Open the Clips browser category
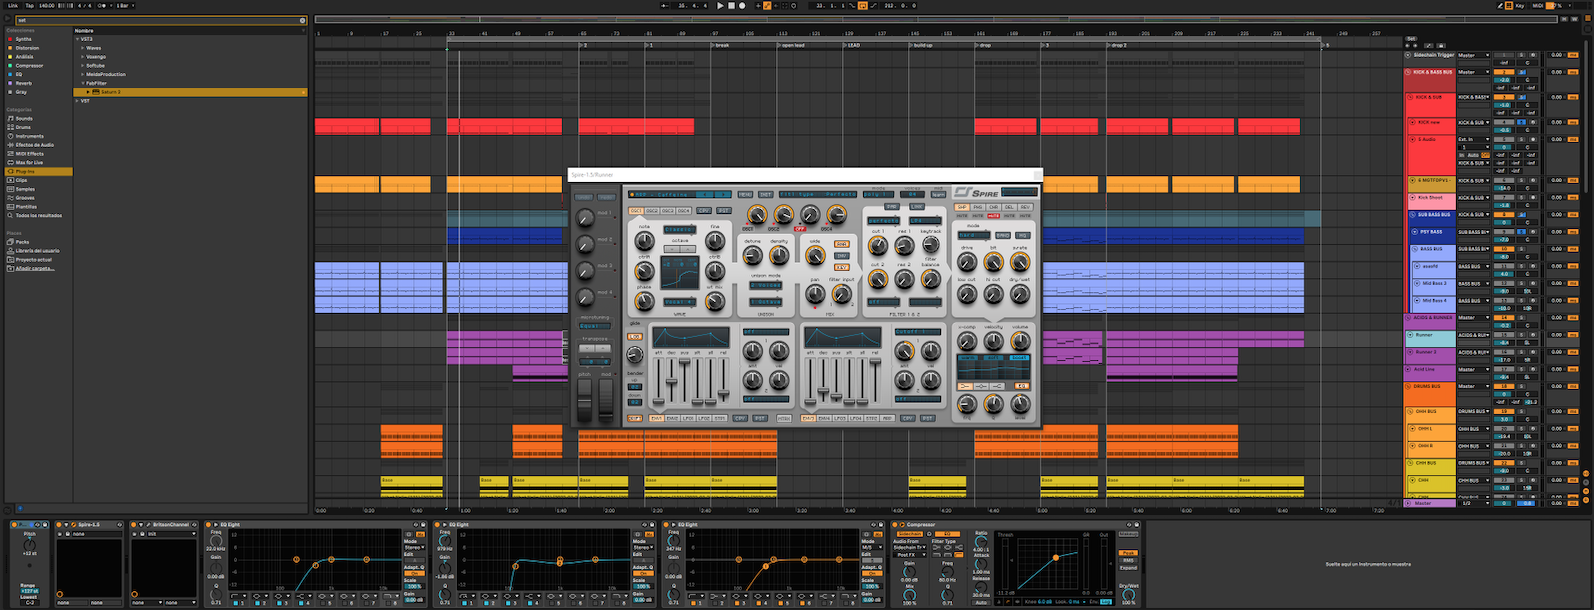Image resolution: width=1594 pixels, height=610 pixels. tap(21, 180)
